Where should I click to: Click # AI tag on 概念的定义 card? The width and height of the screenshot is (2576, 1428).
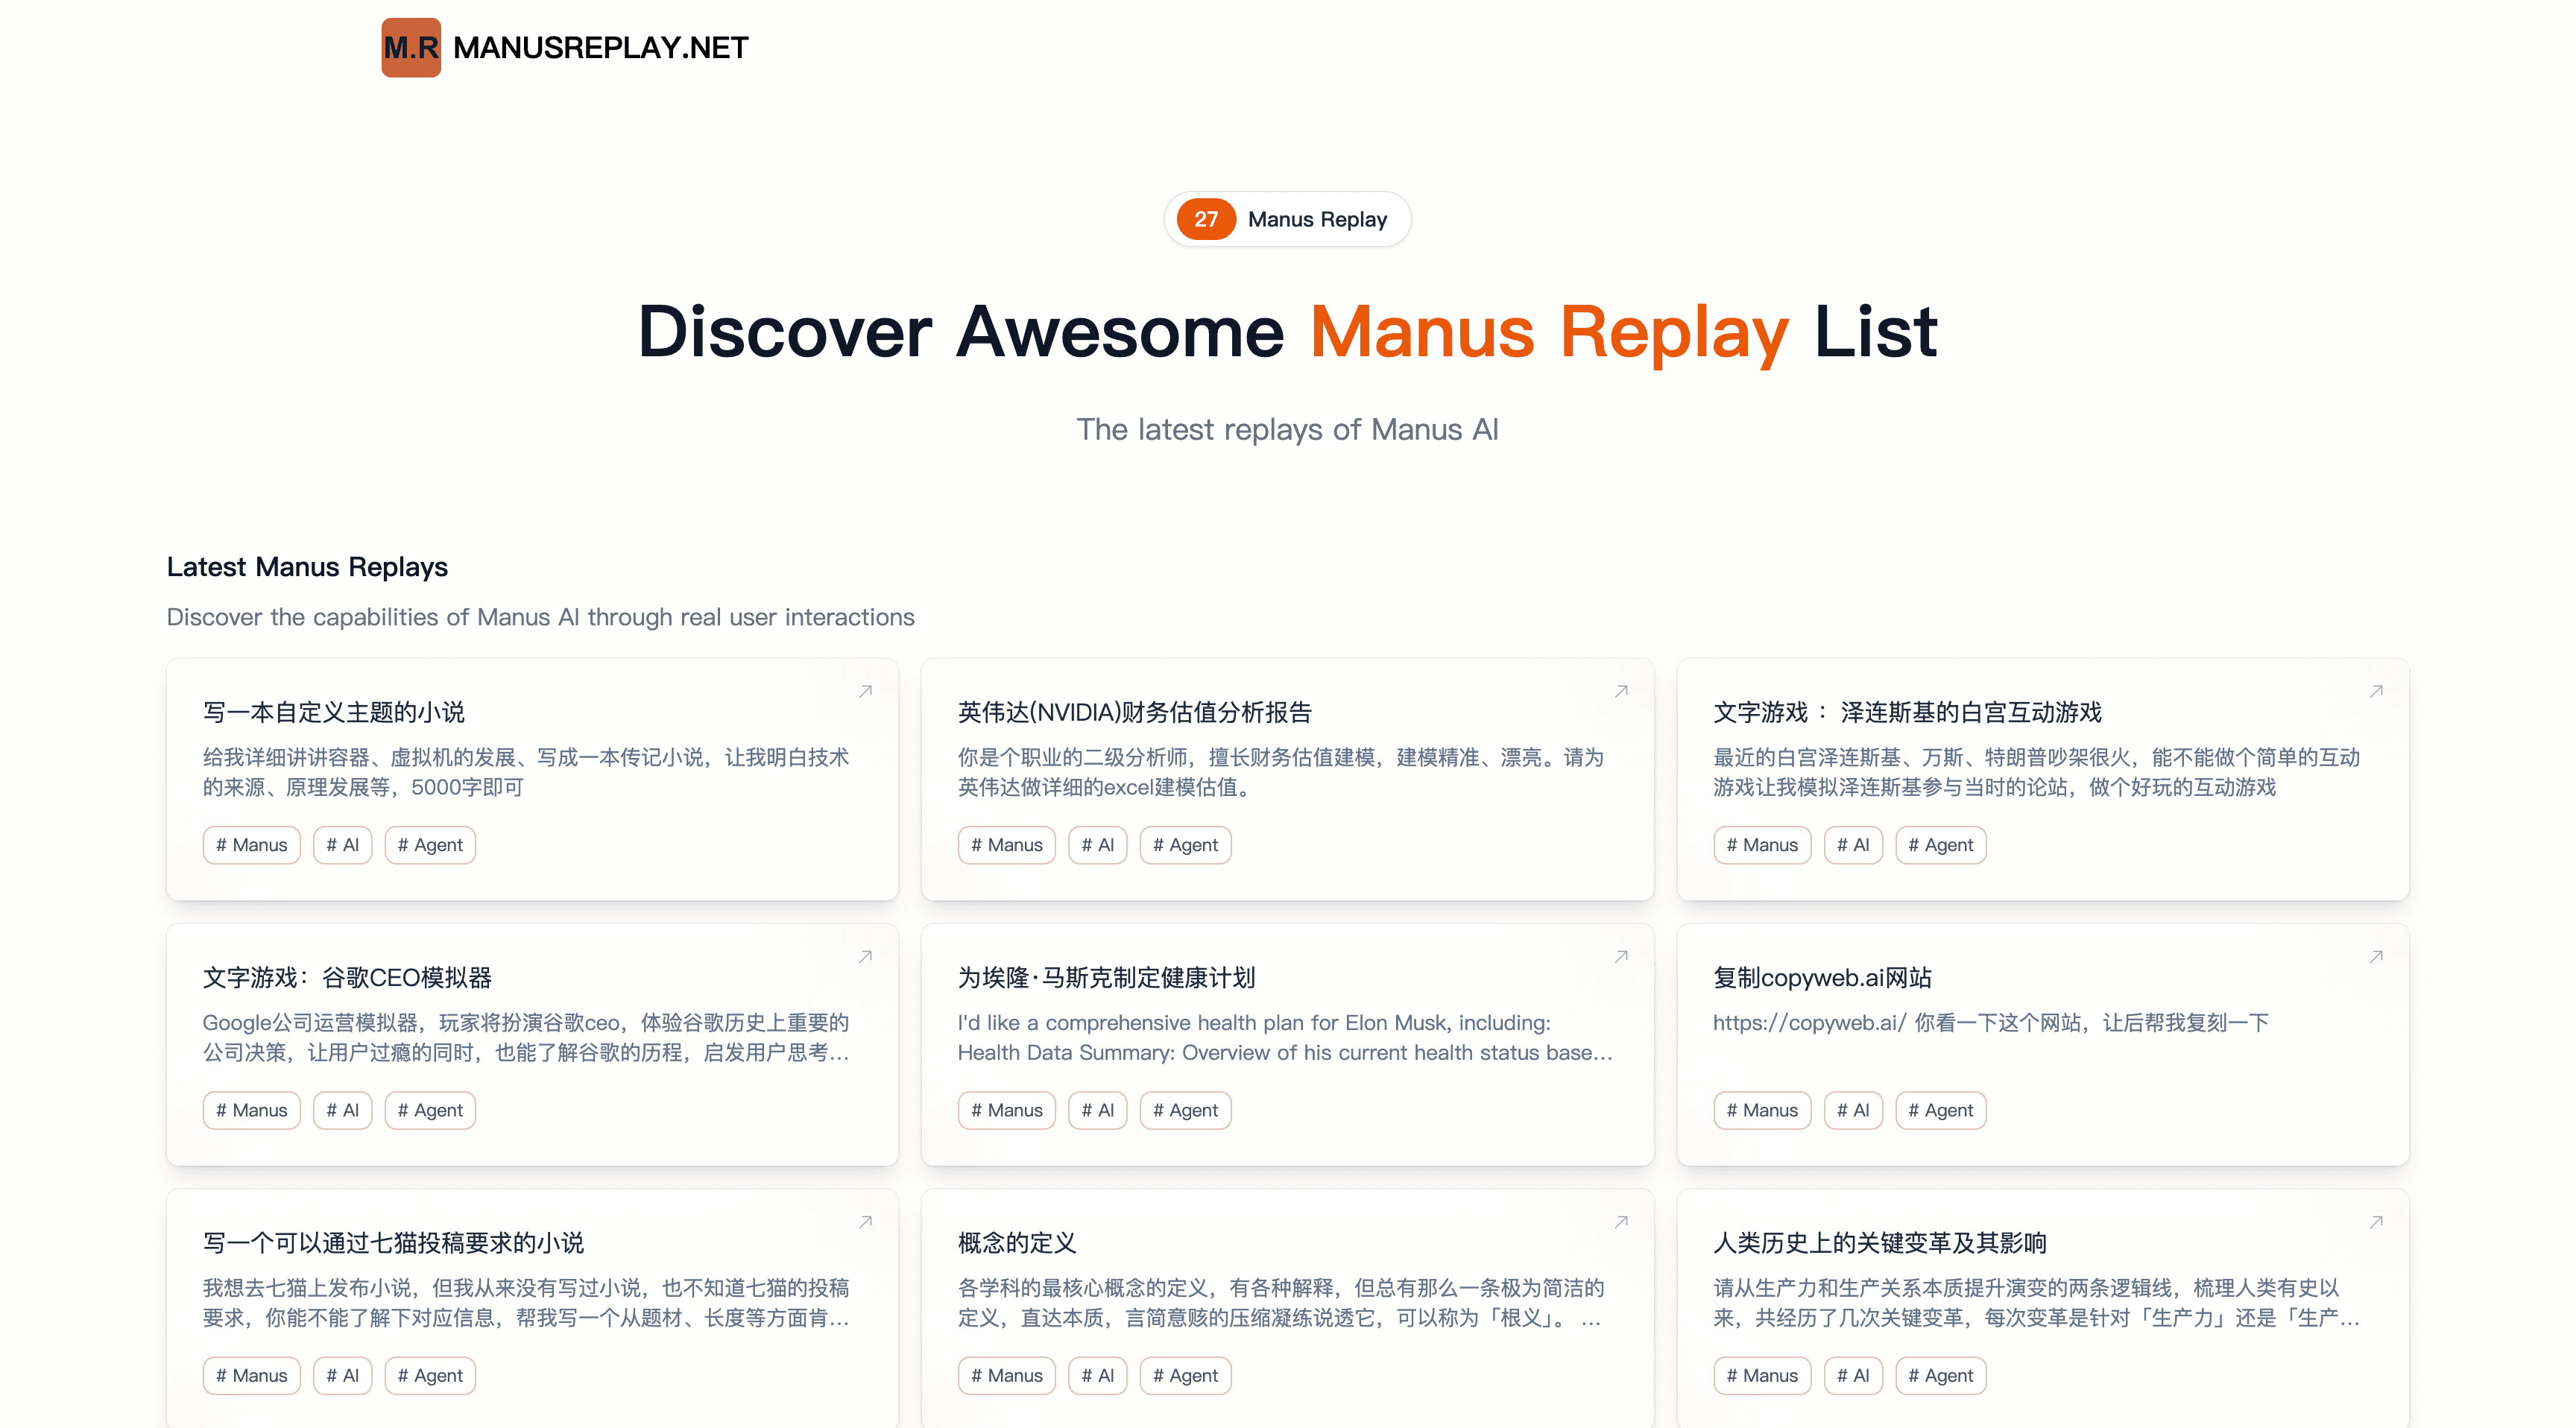[1098, 1375]
